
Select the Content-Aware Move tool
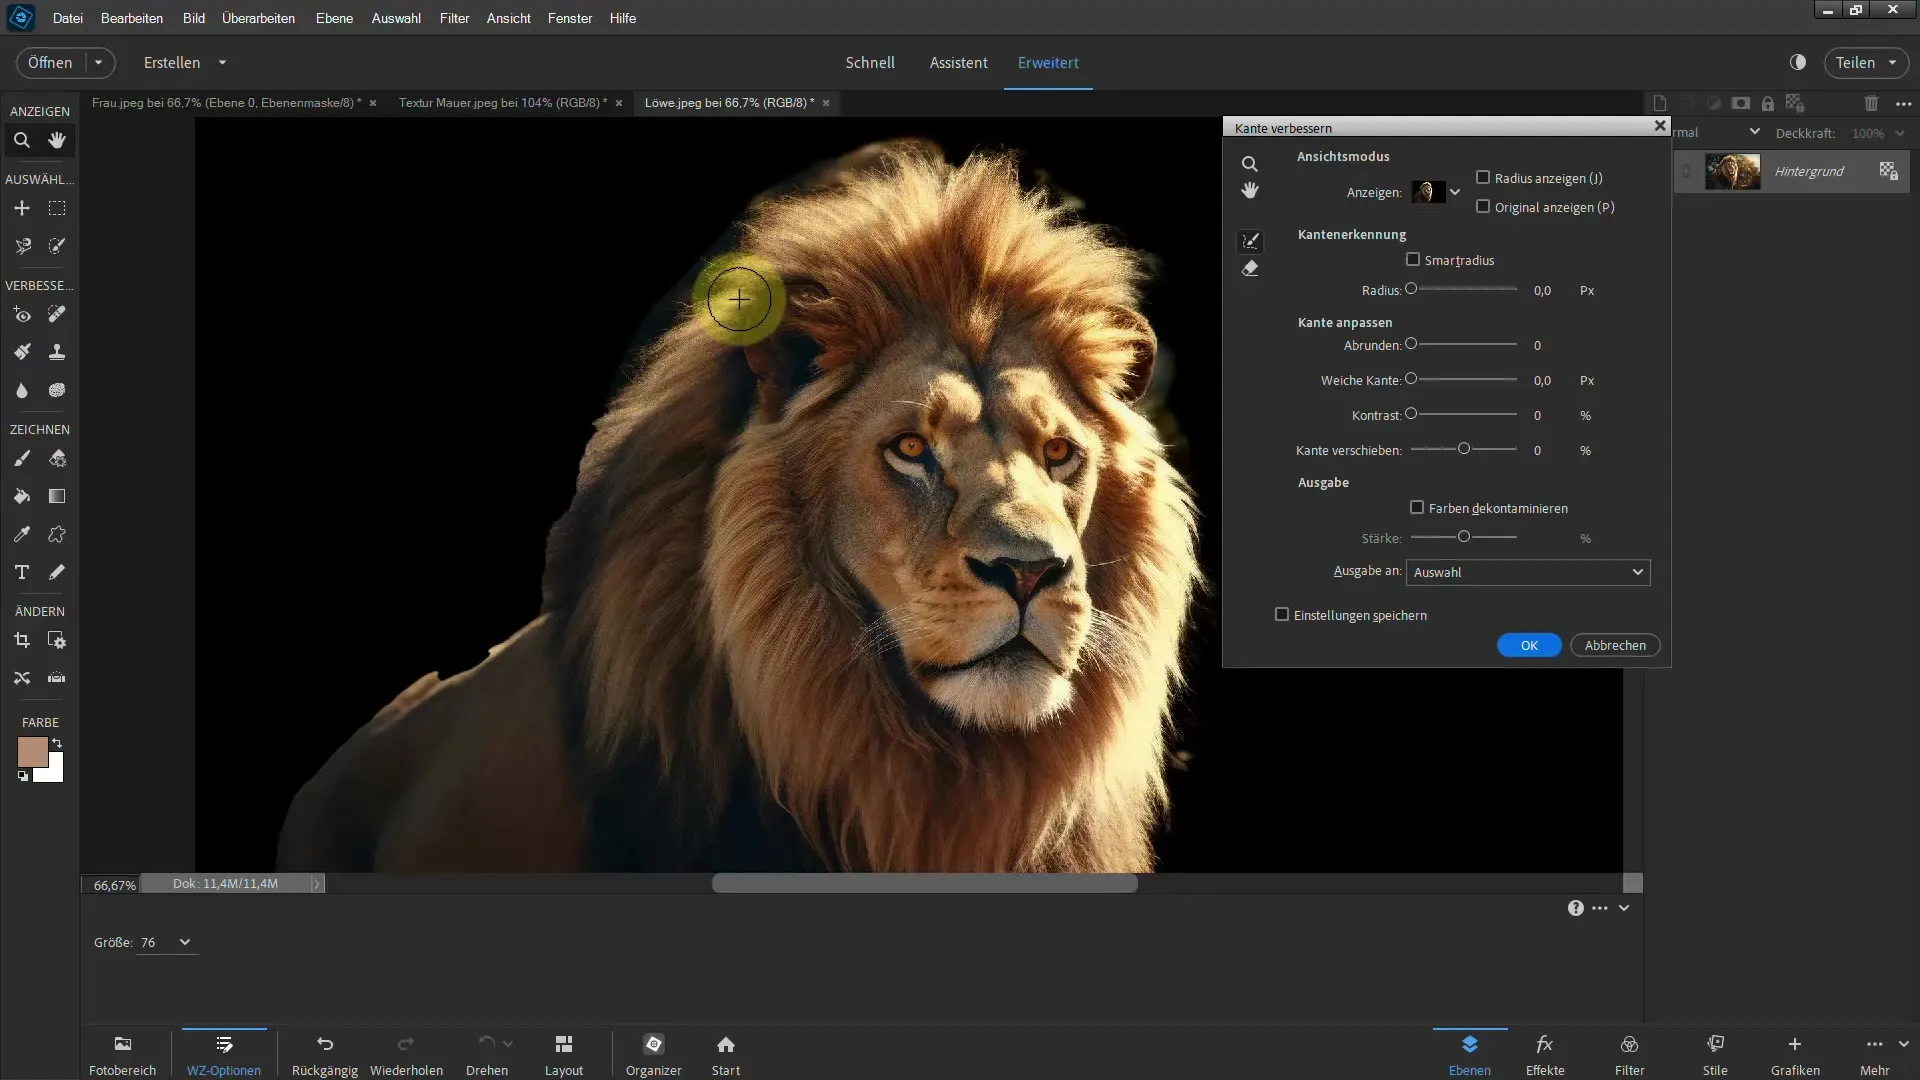(22, 678)
